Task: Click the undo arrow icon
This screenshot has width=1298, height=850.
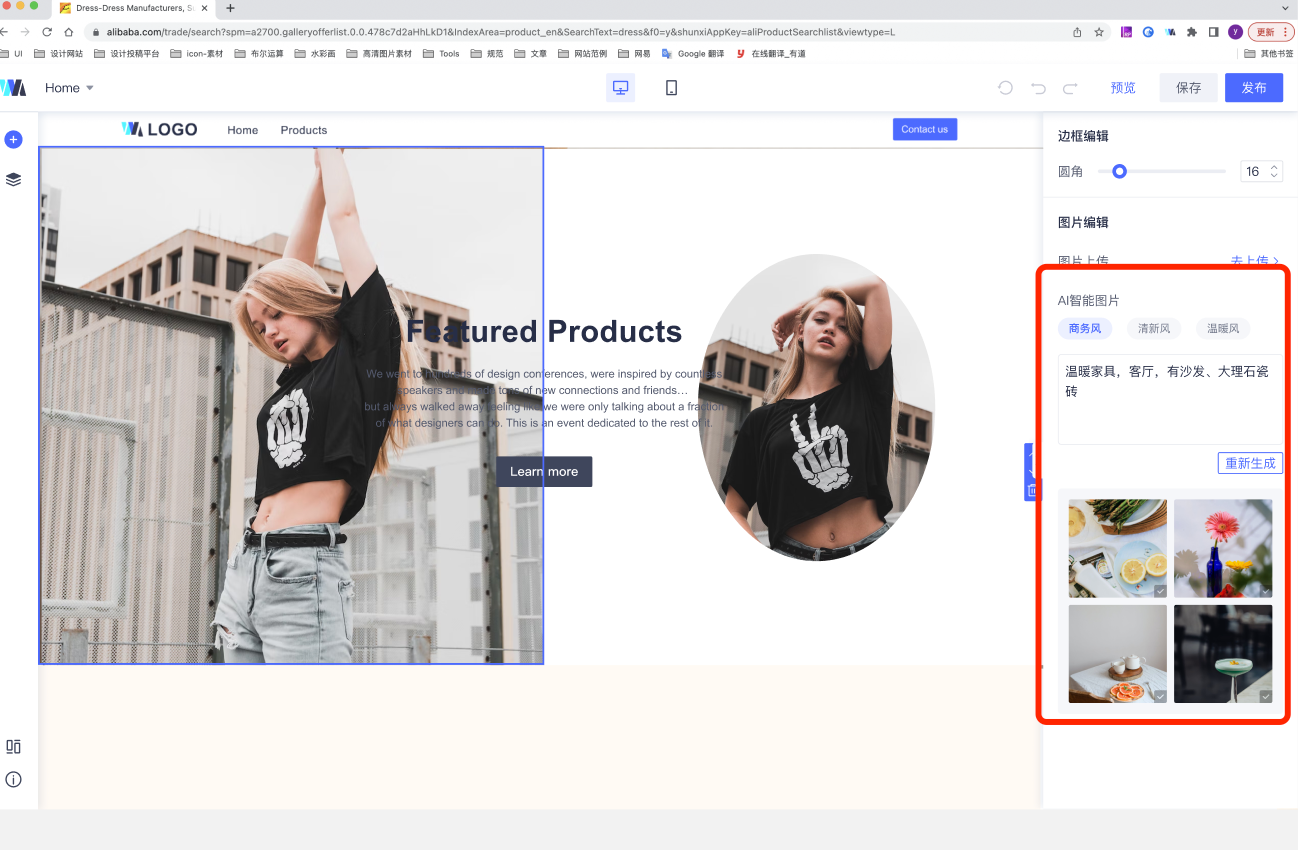Action: 1038,88
